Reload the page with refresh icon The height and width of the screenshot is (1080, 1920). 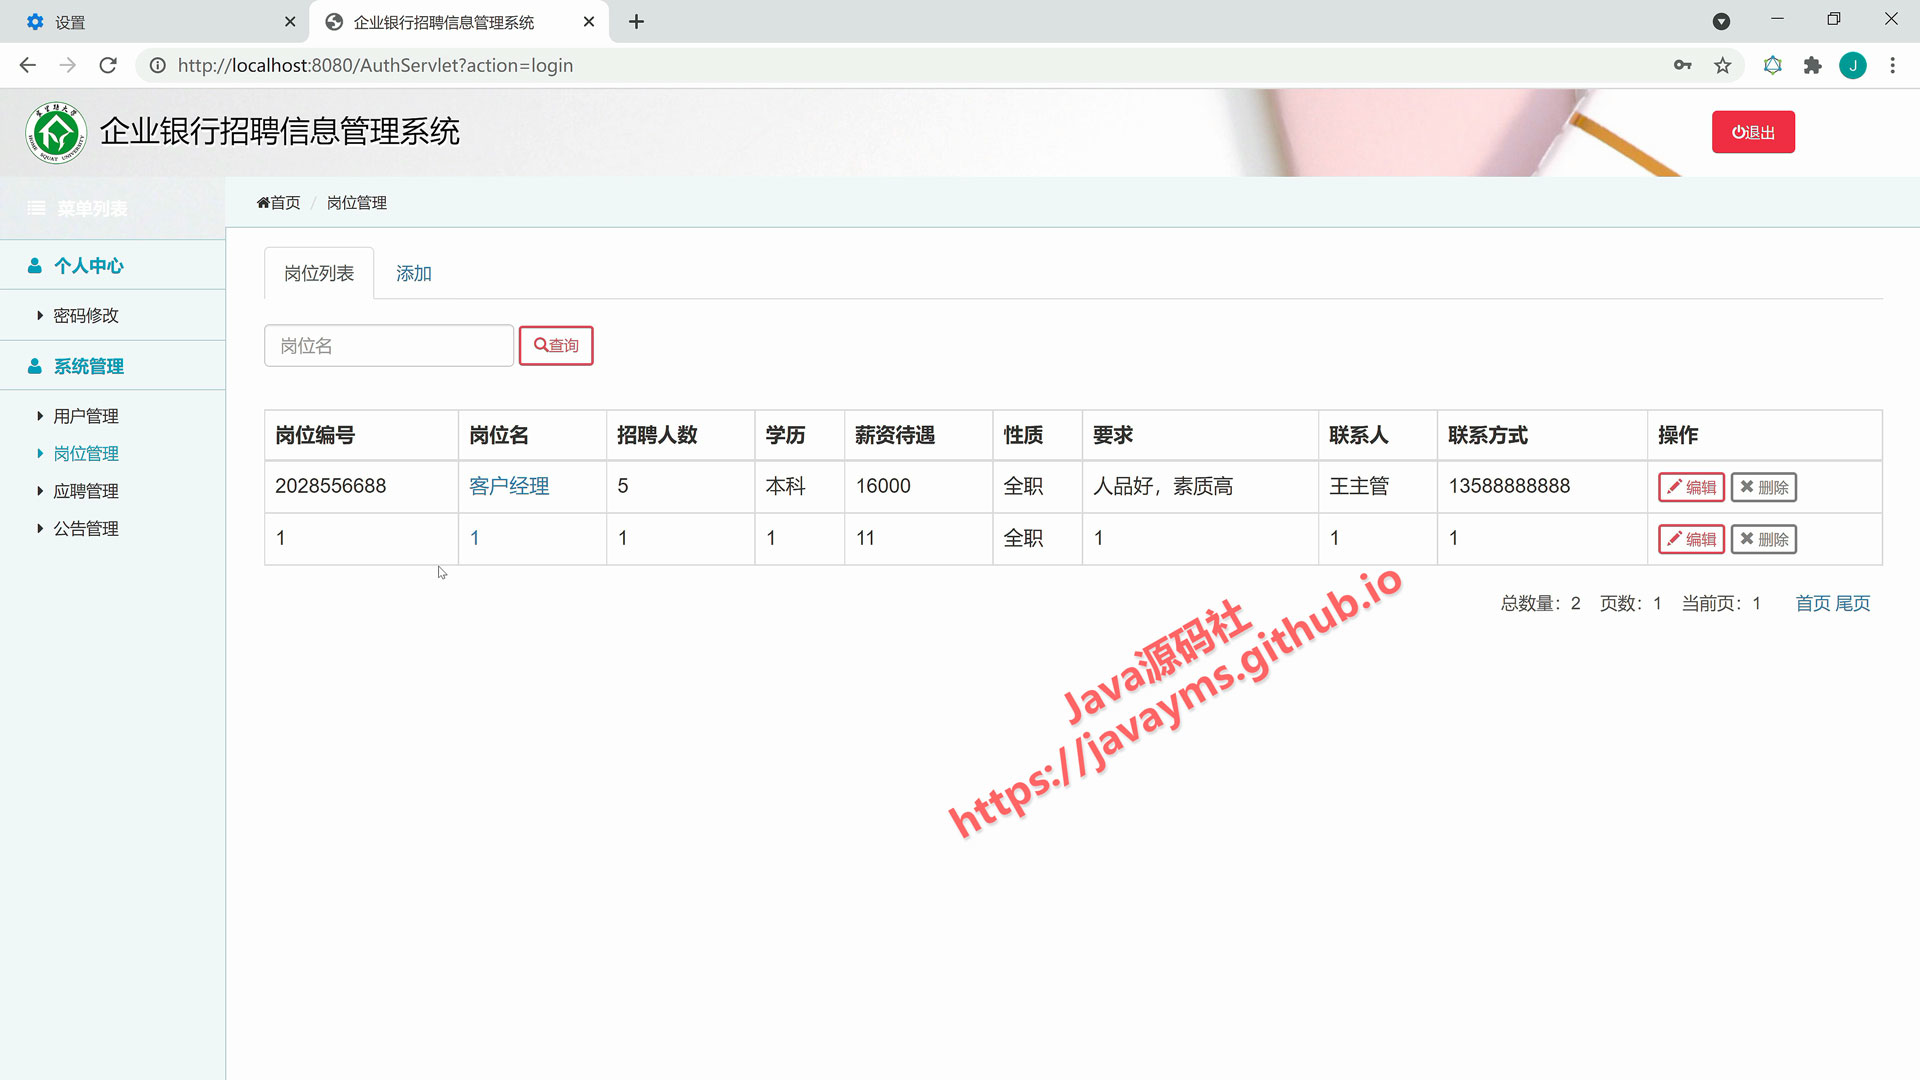pyautogui.click(x=108, y=65)
